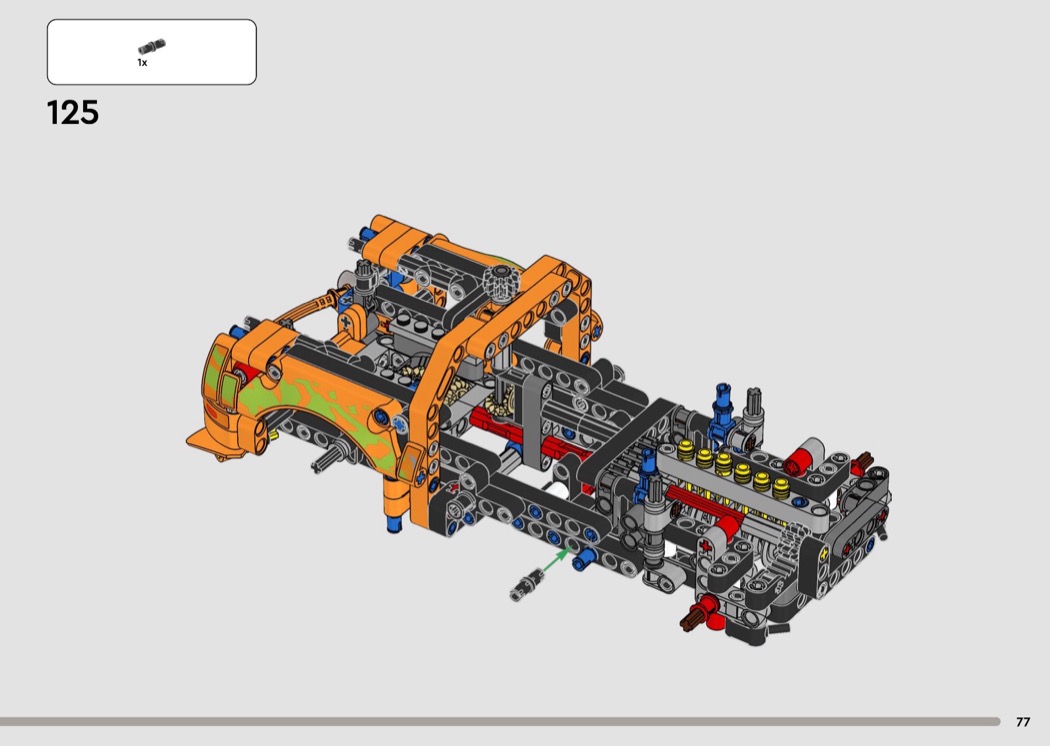Click step number 125

(73, 113)
